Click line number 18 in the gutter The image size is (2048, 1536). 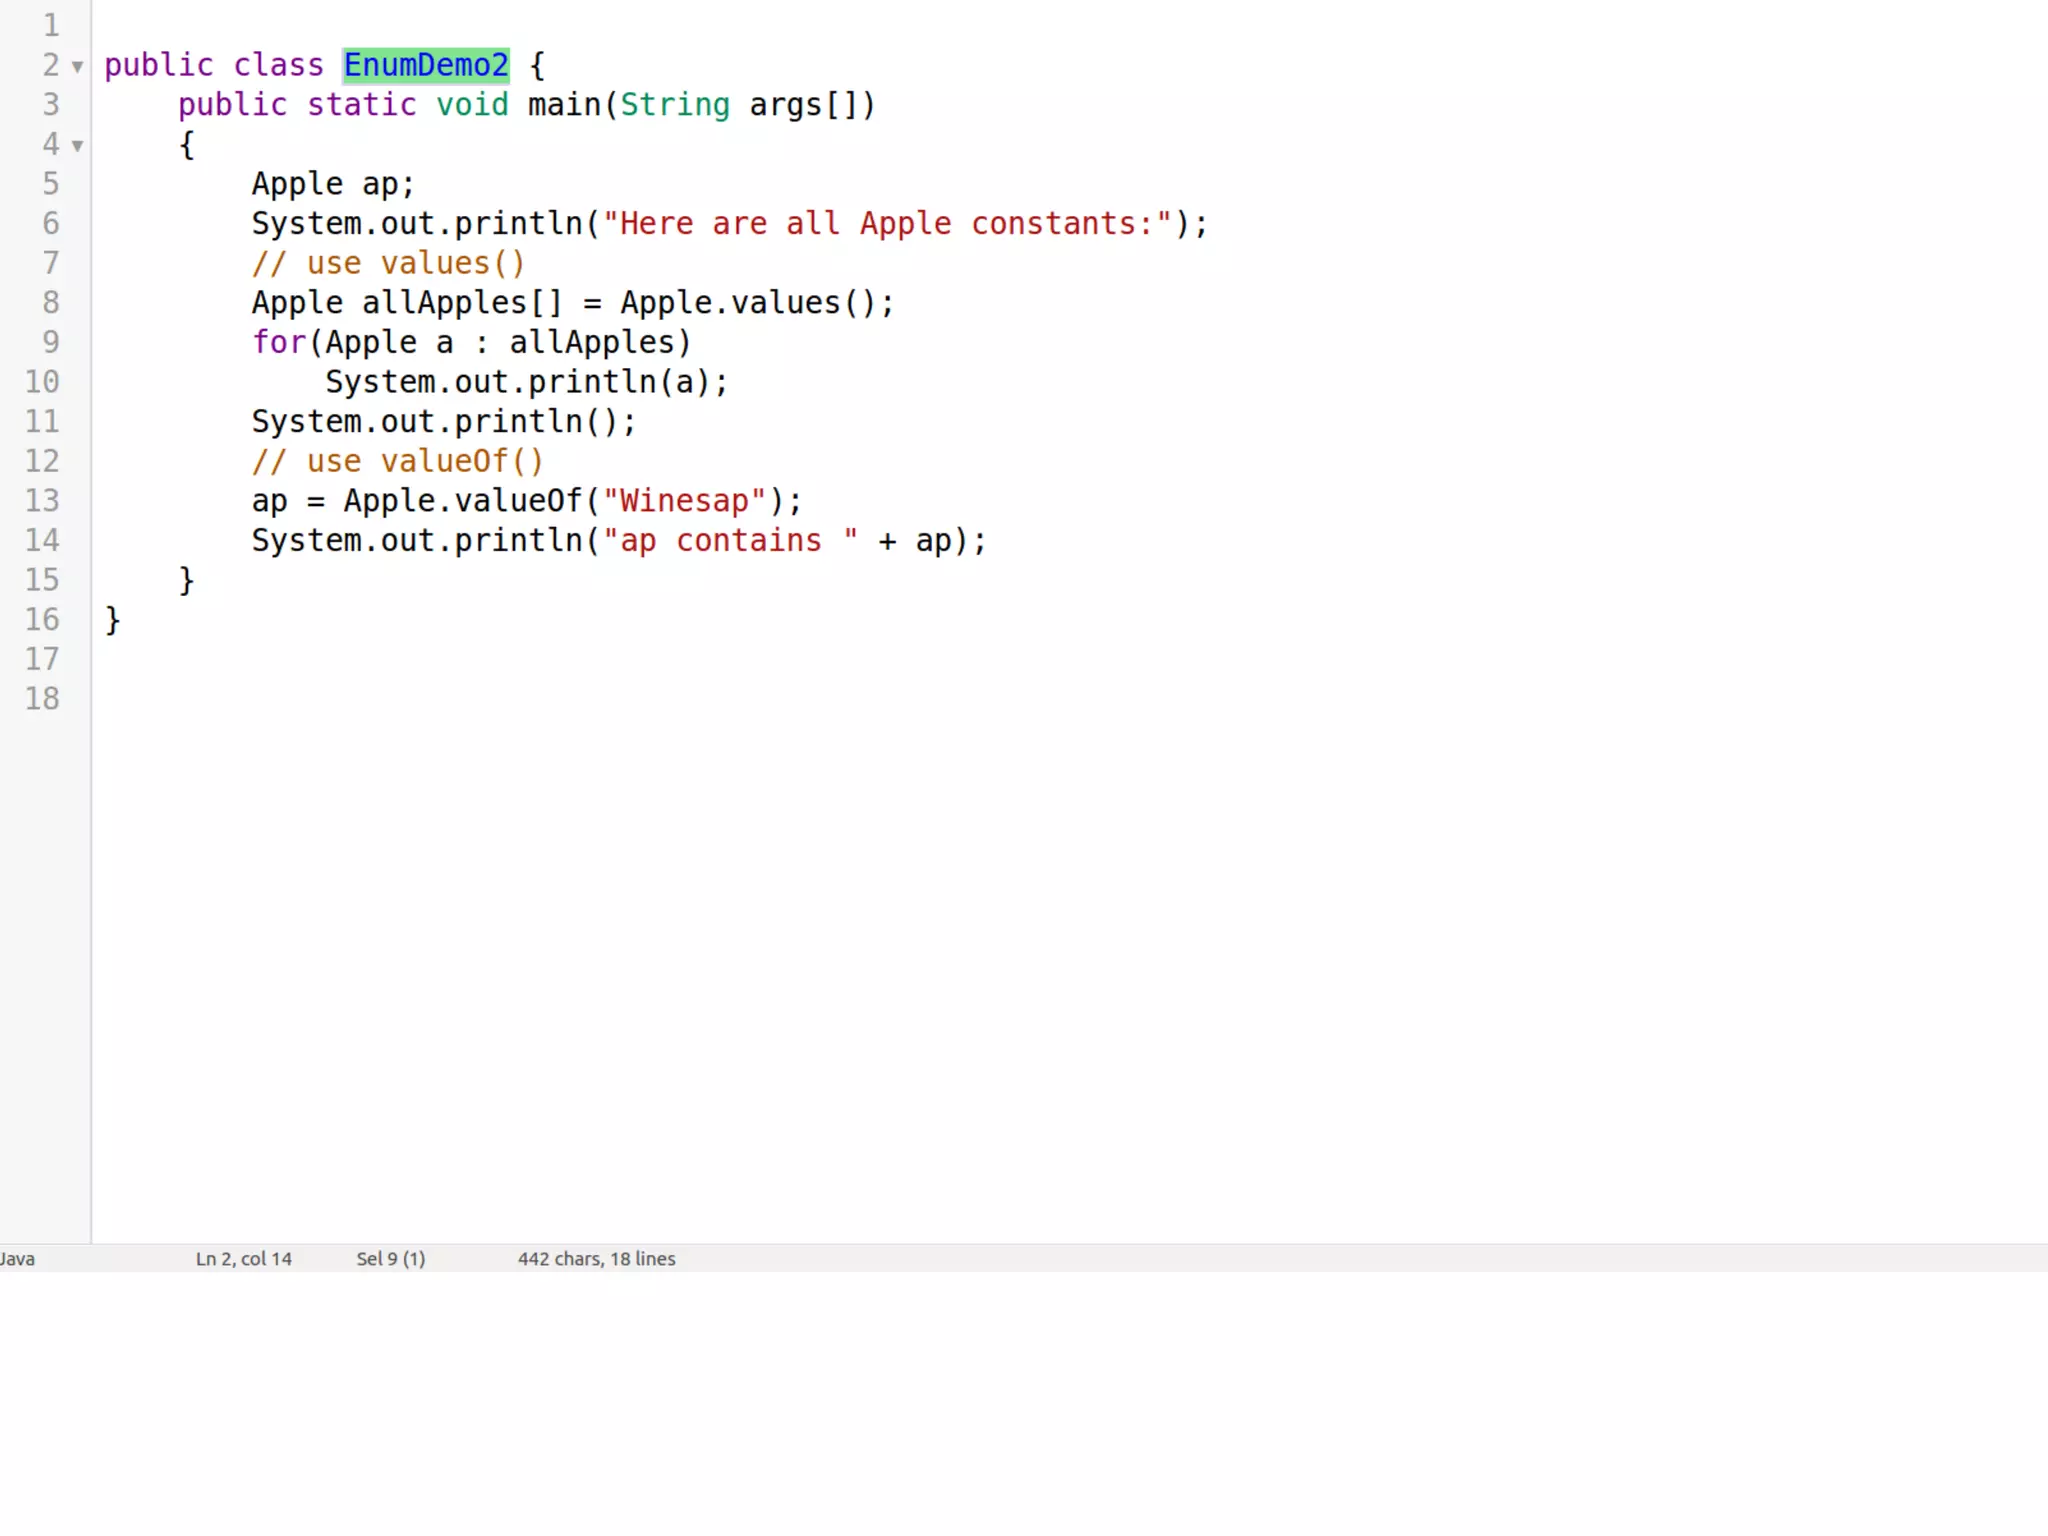tap(42, 699)
